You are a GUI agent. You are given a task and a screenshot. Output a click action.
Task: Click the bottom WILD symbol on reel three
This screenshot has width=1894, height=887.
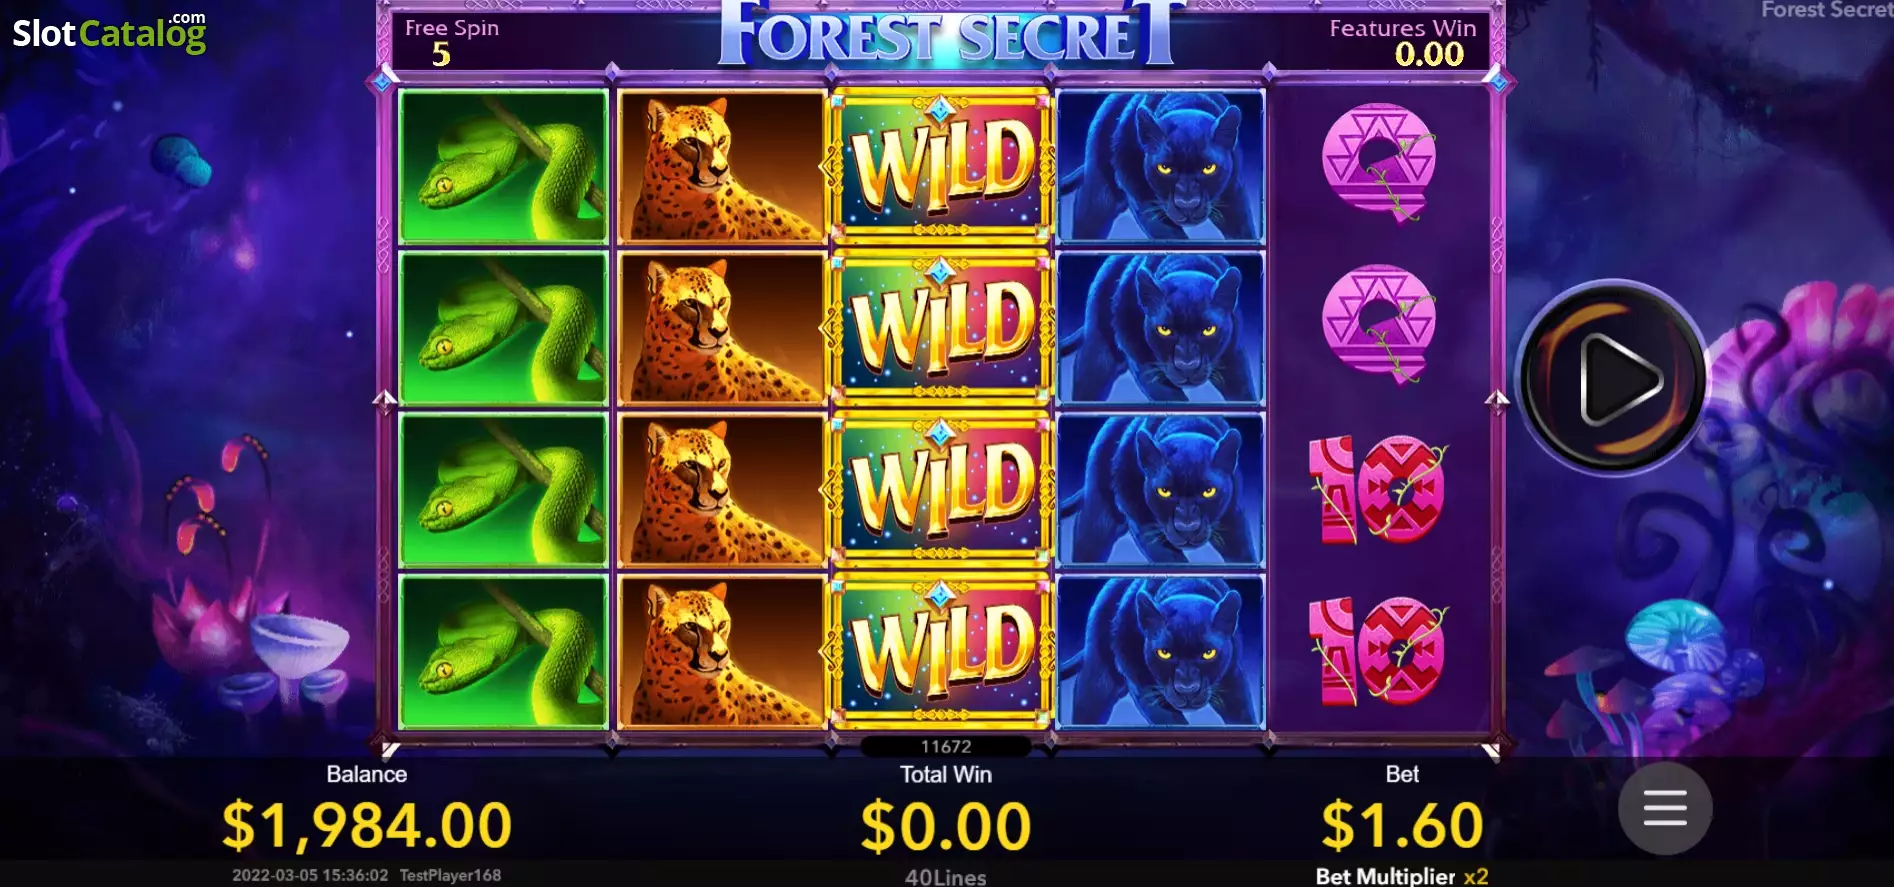[941, 652]
